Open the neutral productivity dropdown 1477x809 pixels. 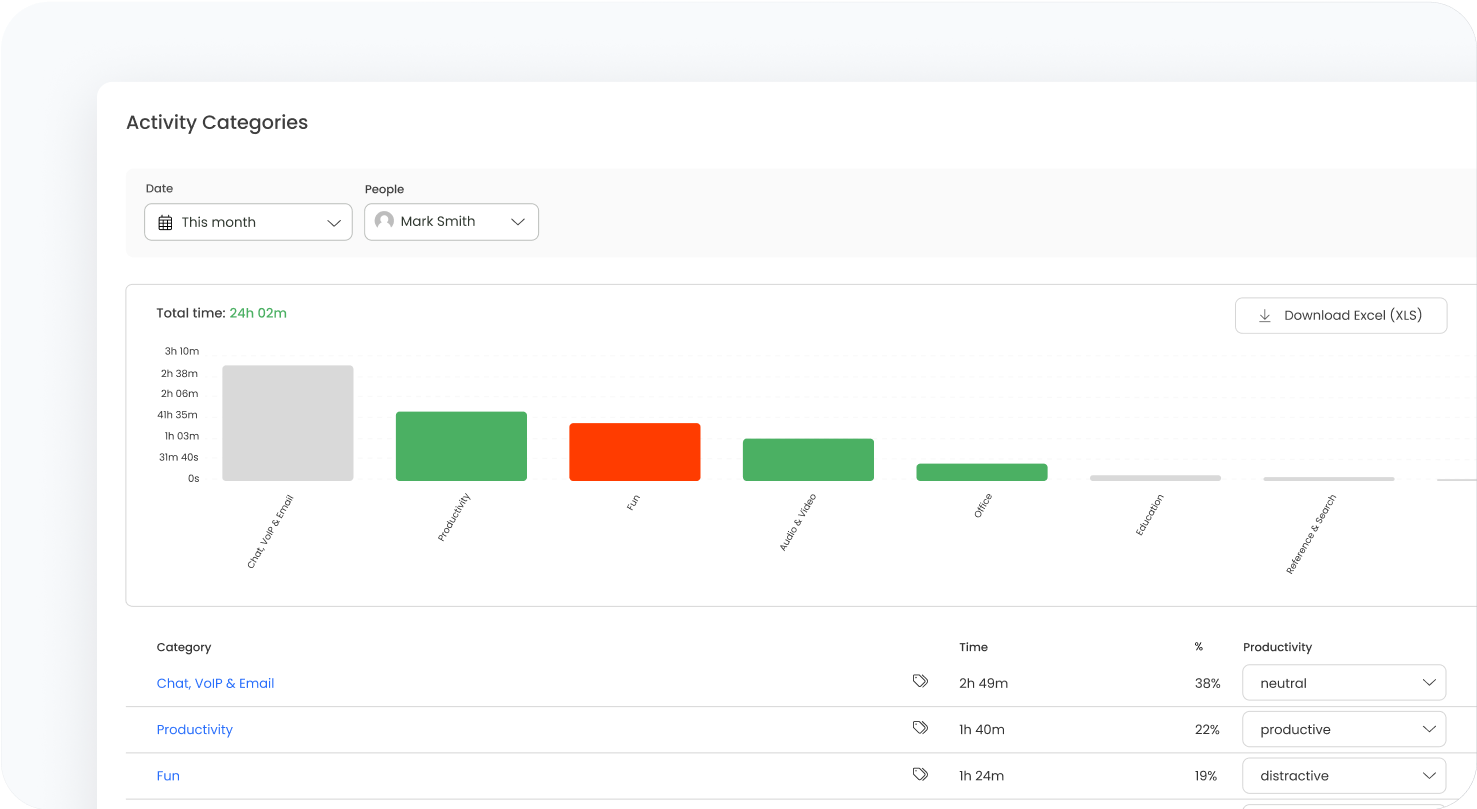[1344, 683]
